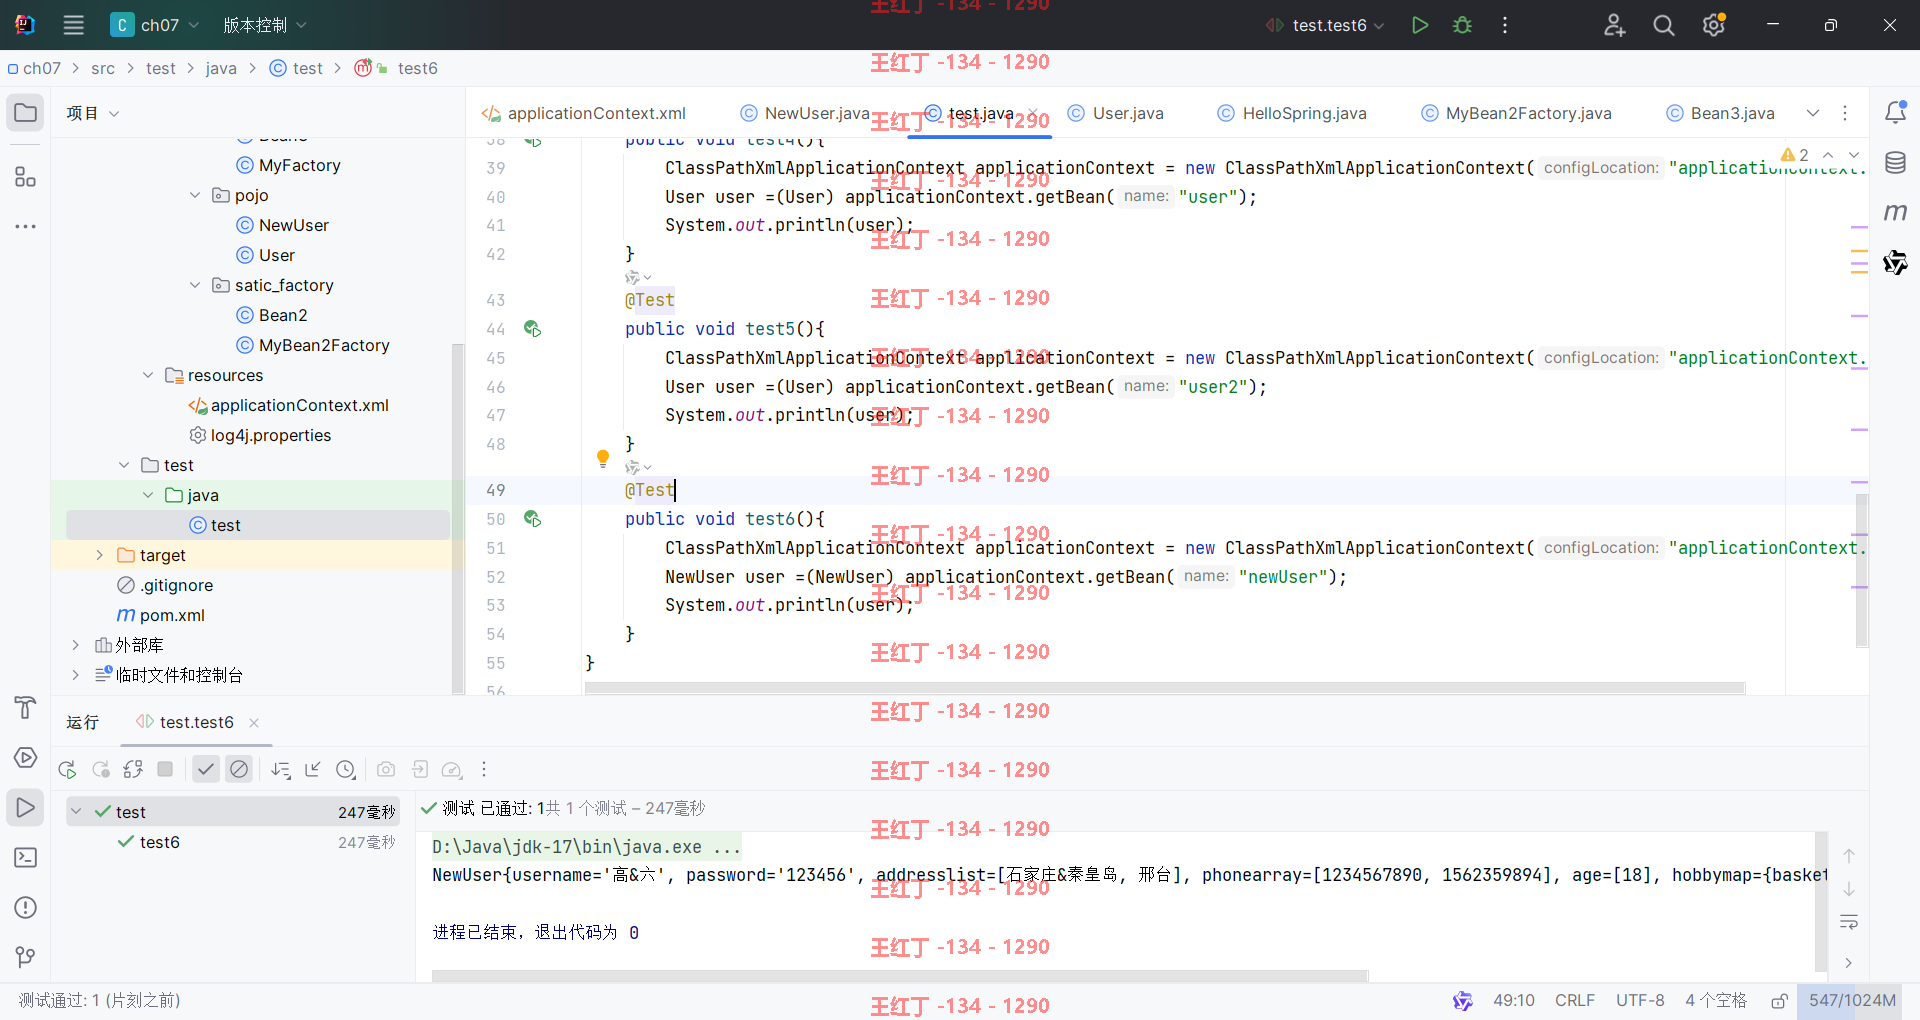The height and width of the screenshot is (1020, 1920).
Task: Open the Git tool window icon
Action: click(25, 958)
